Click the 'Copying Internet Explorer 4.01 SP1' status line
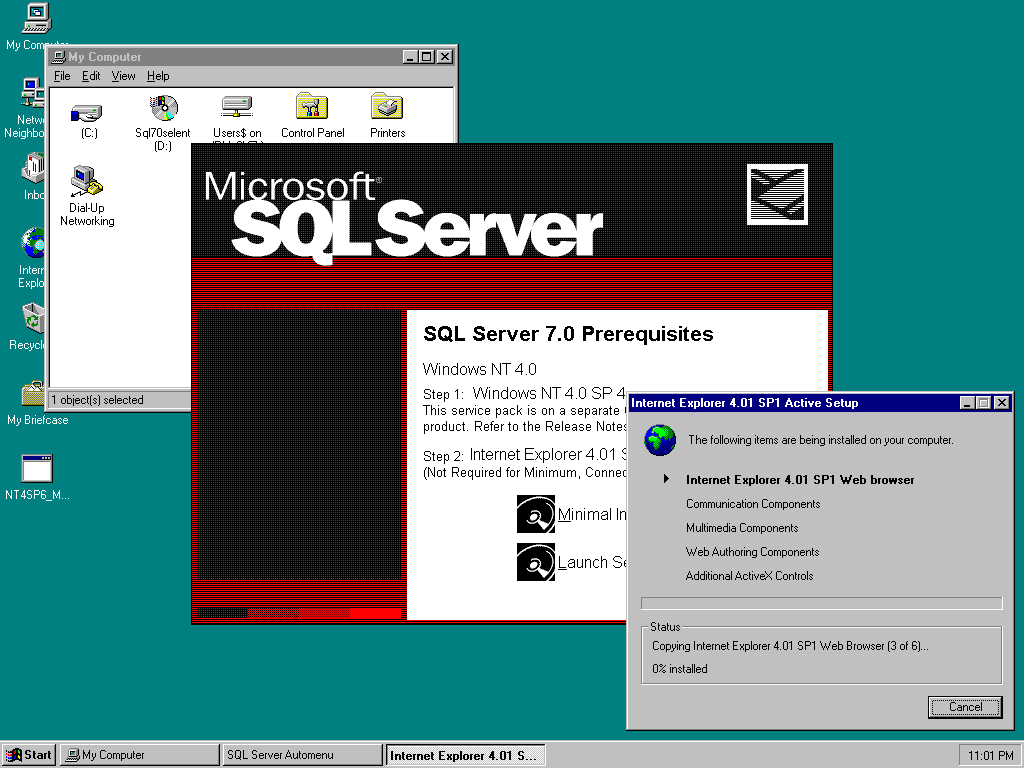The width and height of the screenshot is (1024, 768). click(x=790, y=646)
